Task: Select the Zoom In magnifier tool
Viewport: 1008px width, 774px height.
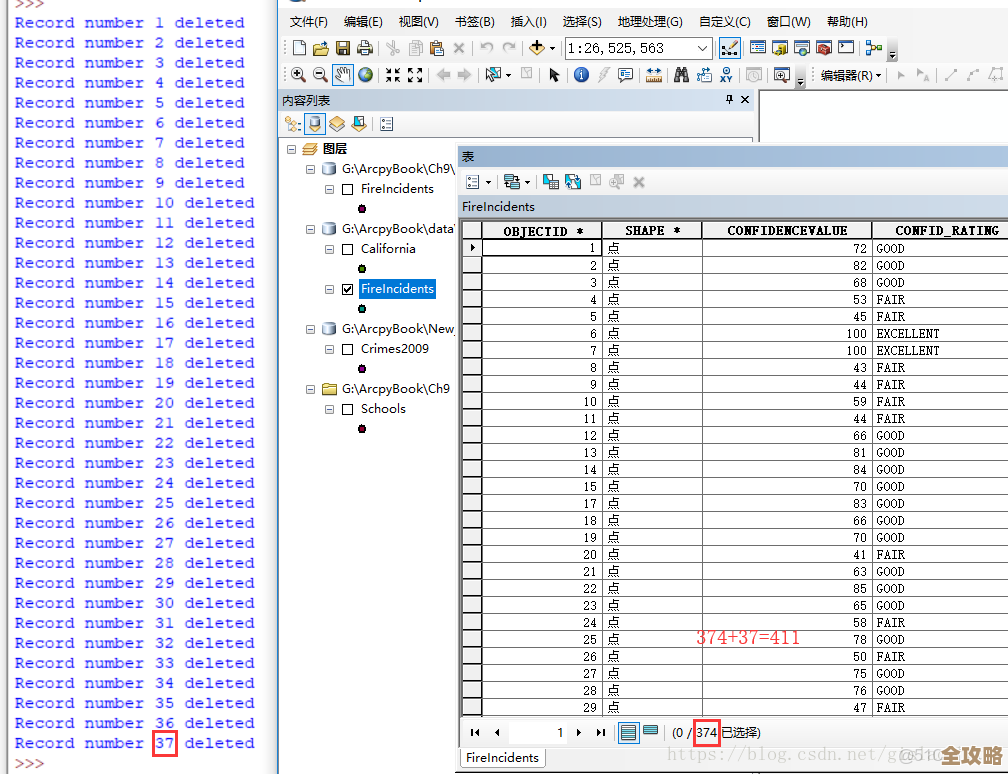Action: pos(298,74)
